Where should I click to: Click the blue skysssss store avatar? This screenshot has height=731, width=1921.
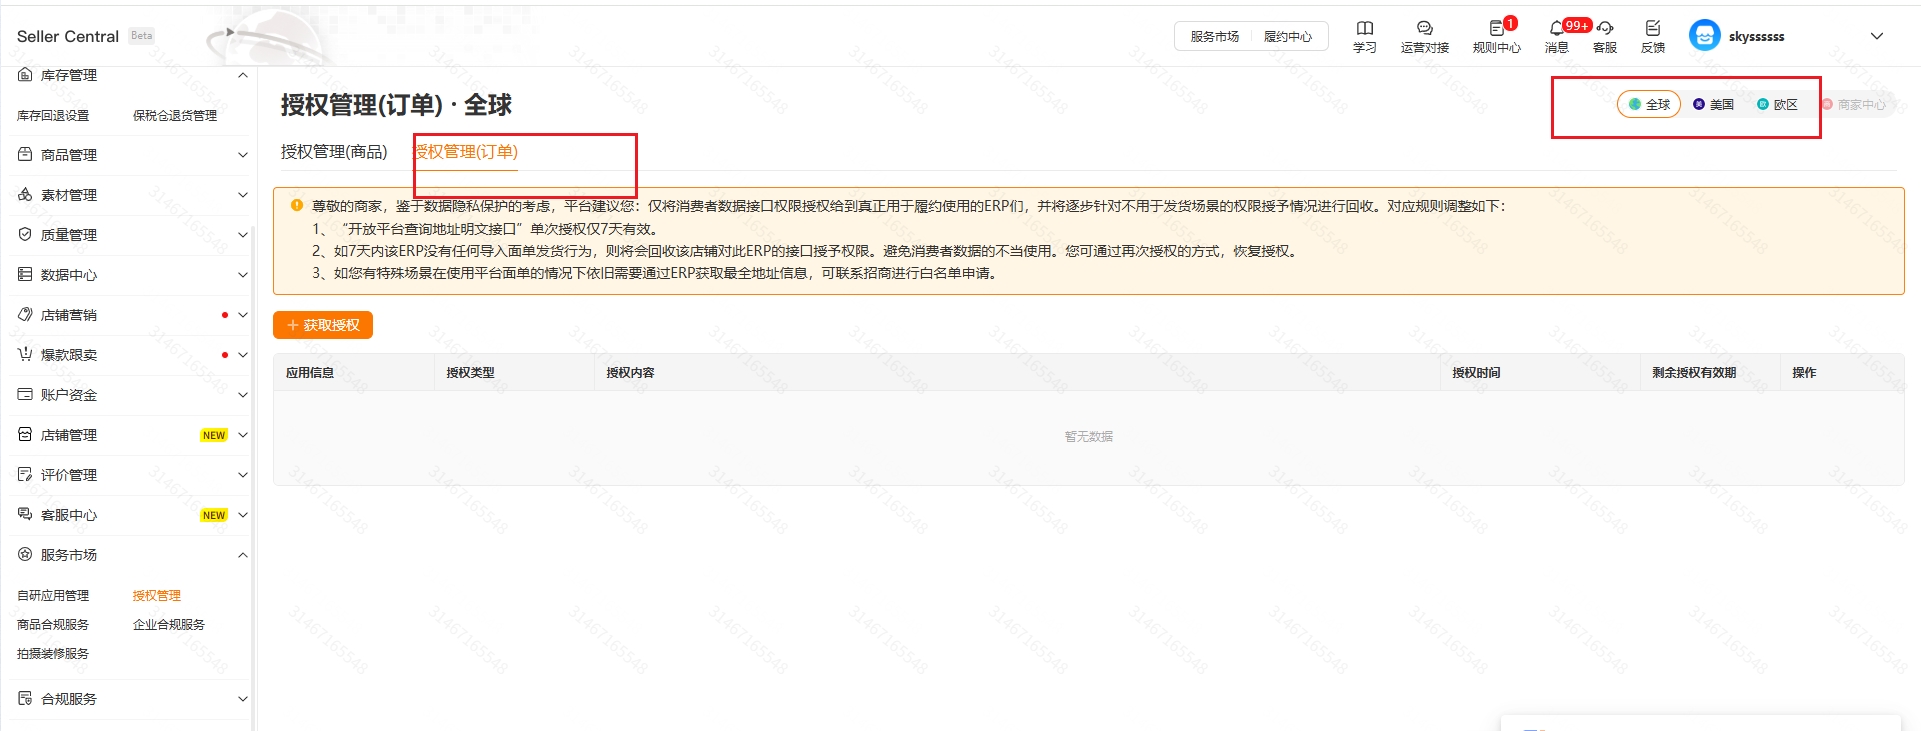pos(1704,36)
